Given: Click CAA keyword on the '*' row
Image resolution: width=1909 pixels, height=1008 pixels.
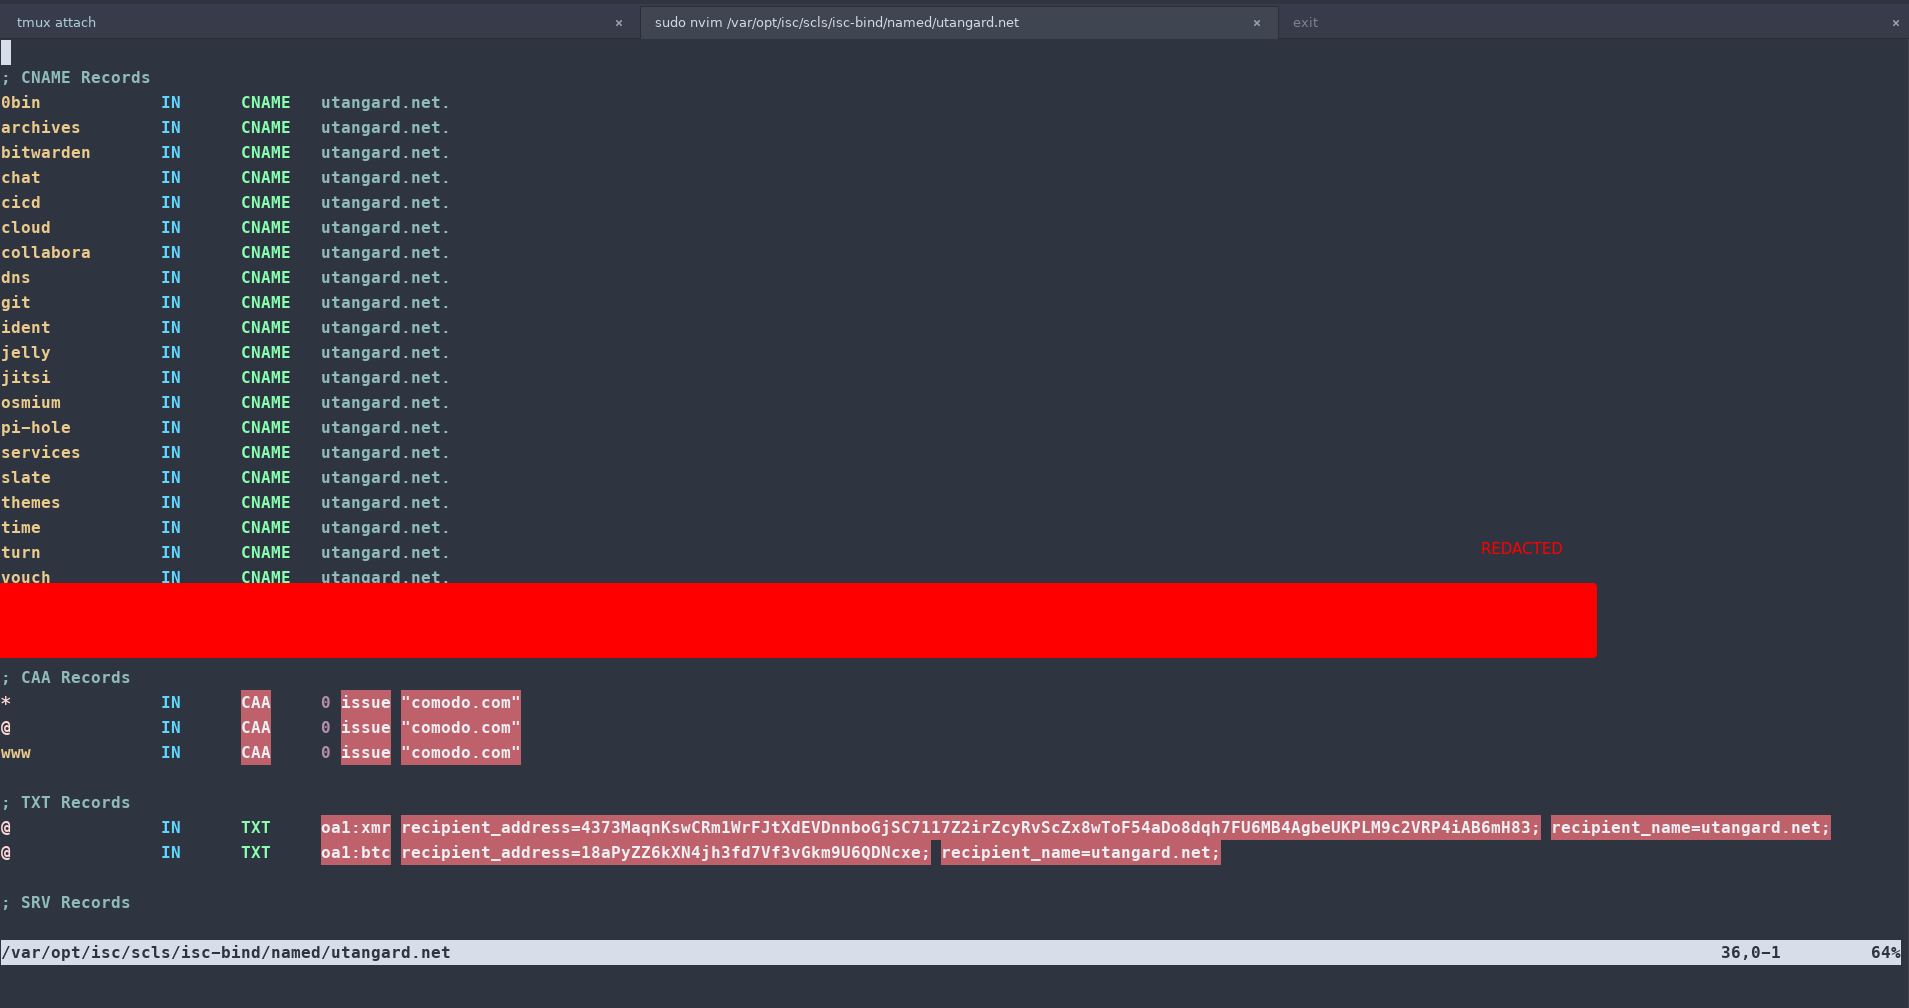Looking at the screenshot, I should 256,703.
